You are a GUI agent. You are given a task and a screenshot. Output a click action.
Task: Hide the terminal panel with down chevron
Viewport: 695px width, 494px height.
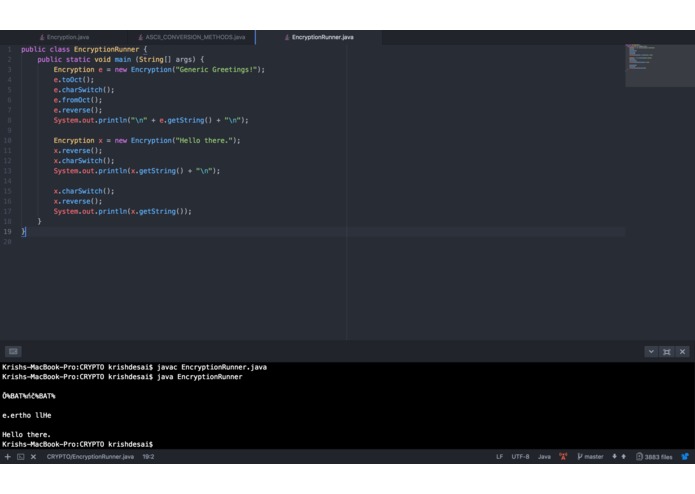(x=651, y=351)
